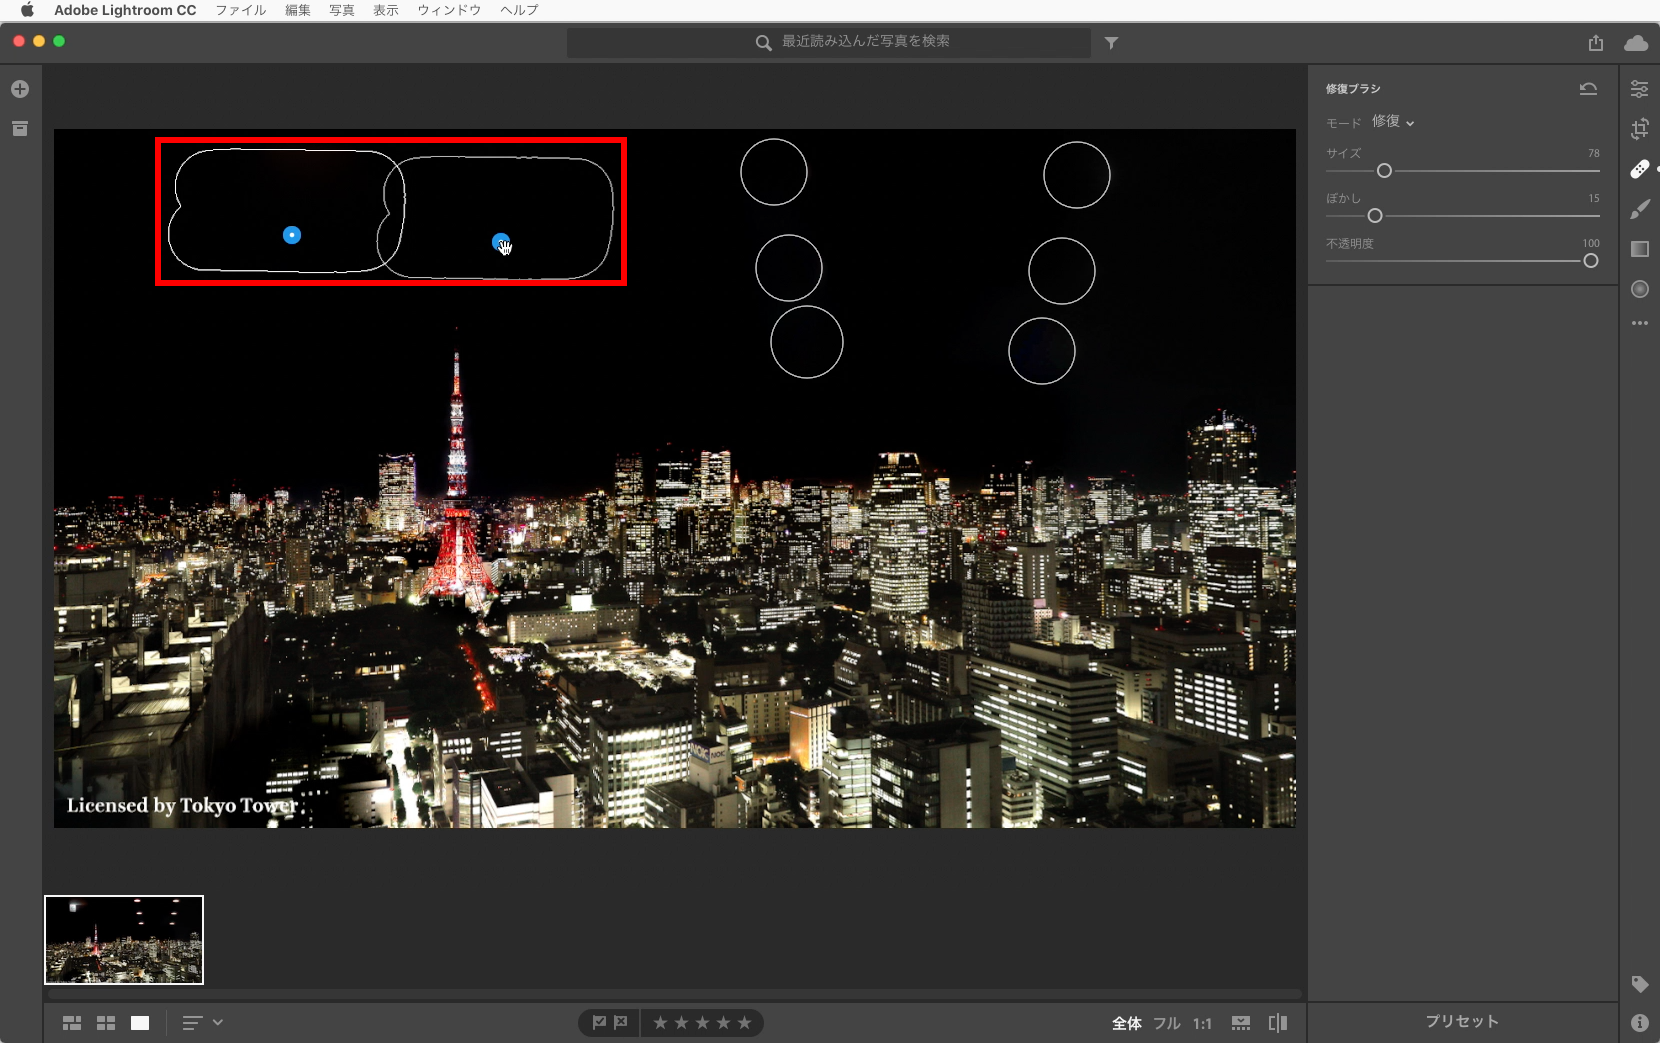1660x1043 pixels.
Task: Open the 表示 menu
Action: click(x=386, y=10)
